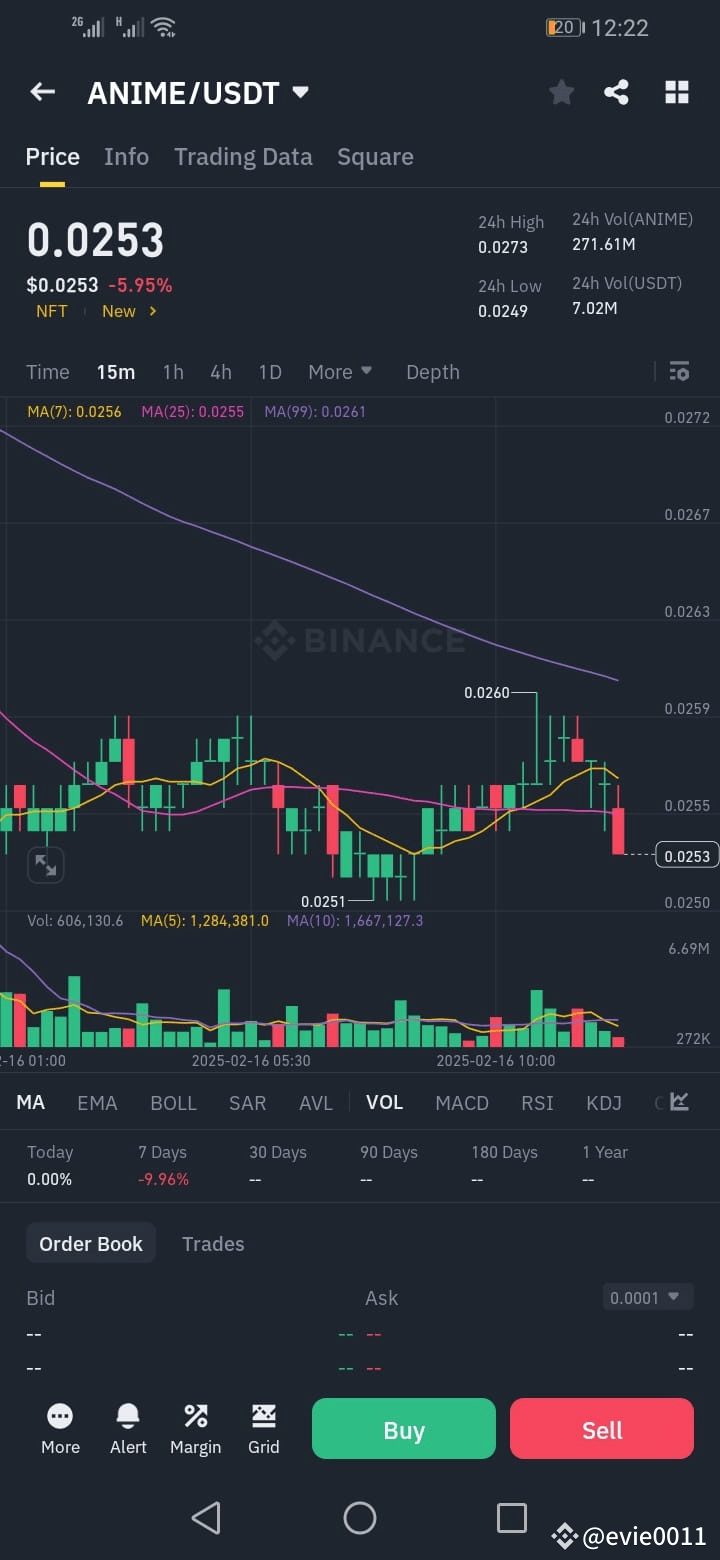Open the 0.0001 ask precision dropdown
This screenshot has height=1560, width=720.
(x=647, y=1296)
